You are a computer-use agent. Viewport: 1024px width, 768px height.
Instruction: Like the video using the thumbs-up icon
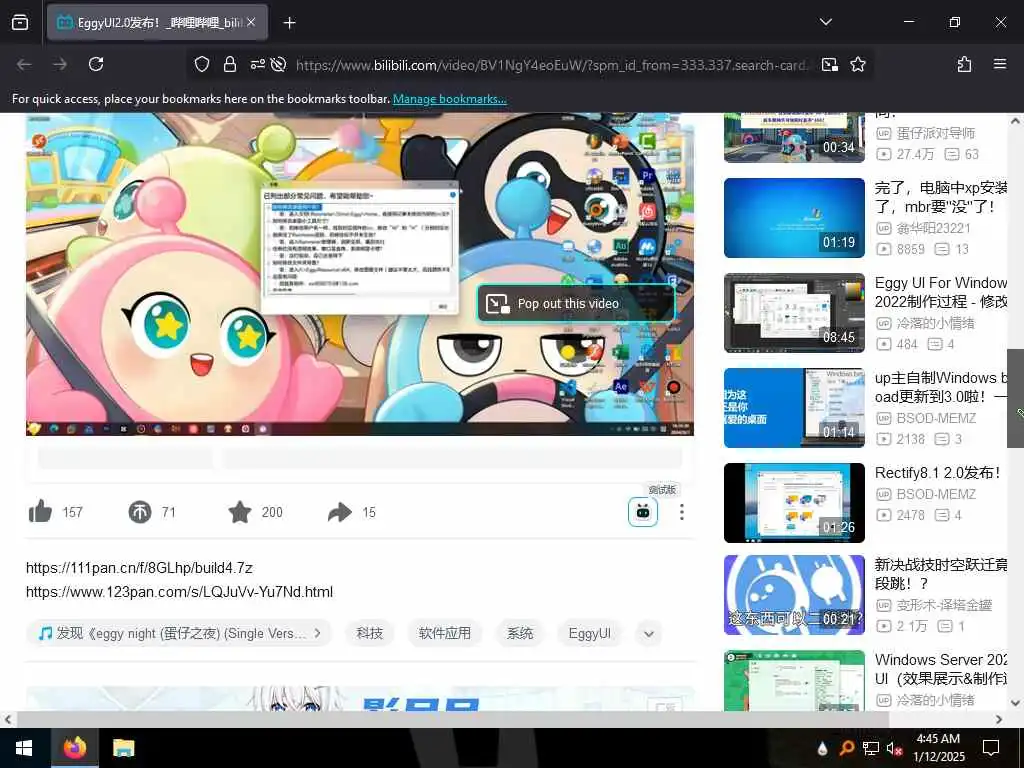point(40,512)
